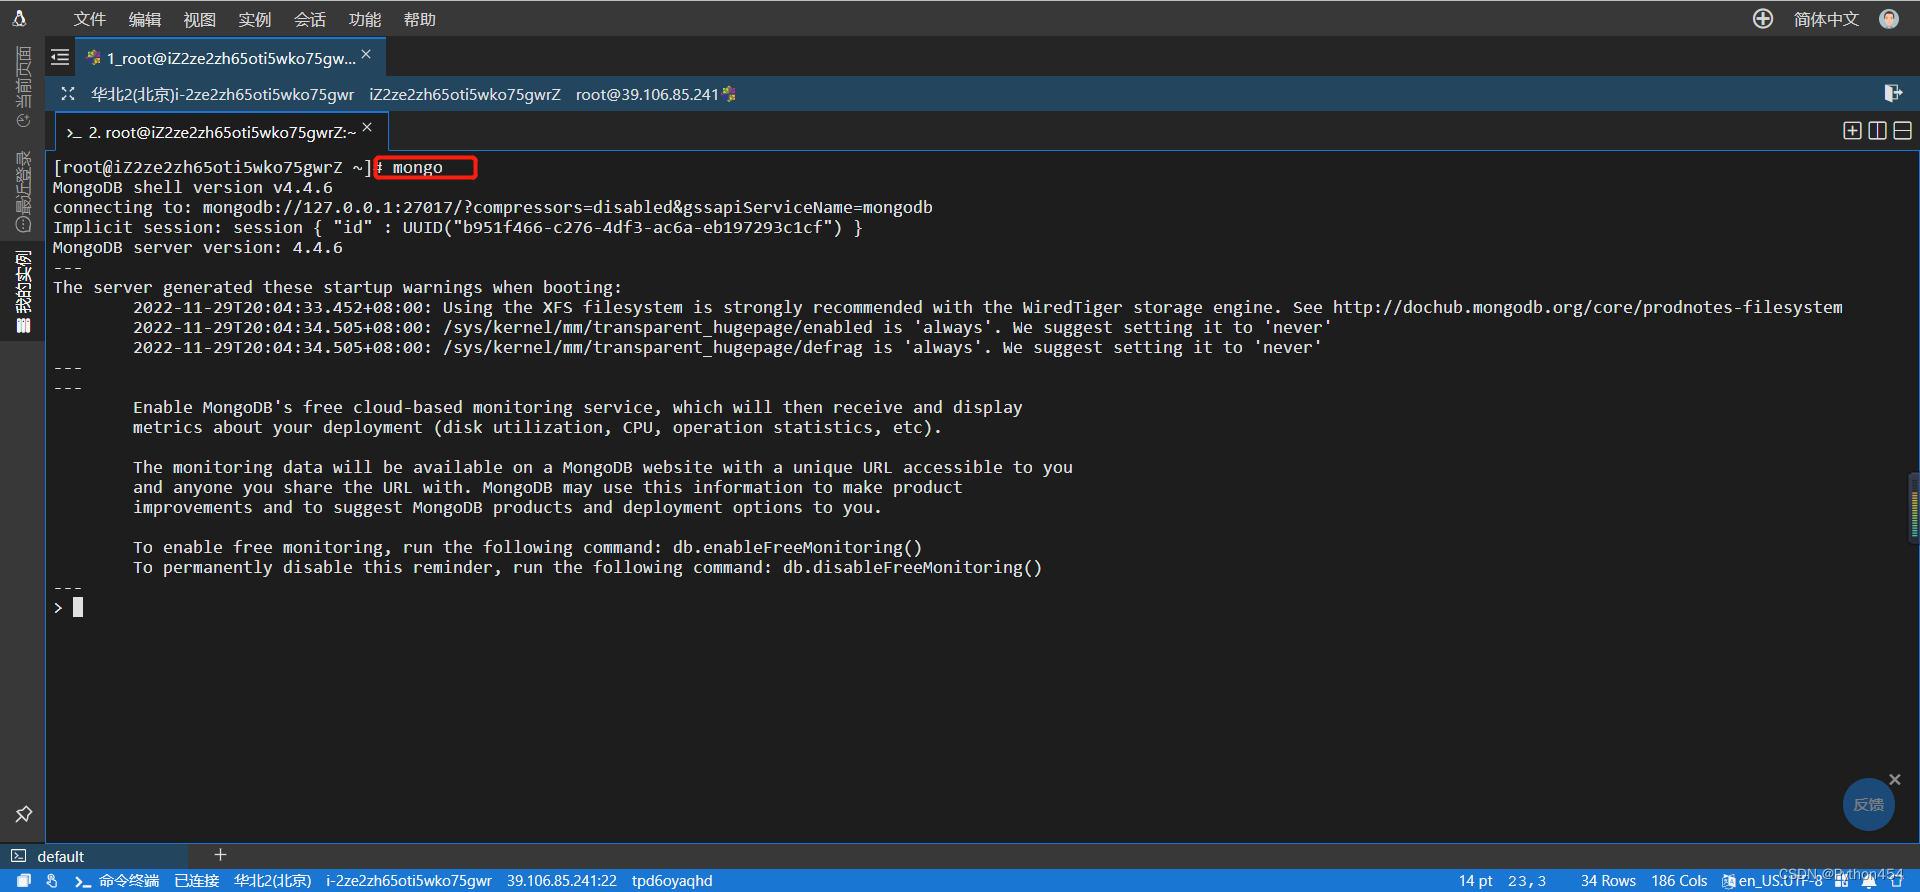Close the 2. root@iZ2ze2zh65oti5wko75gwrZ:~ terminal tab
The height and width of the screenshot is (892, 1920).
tap(367, 127)
